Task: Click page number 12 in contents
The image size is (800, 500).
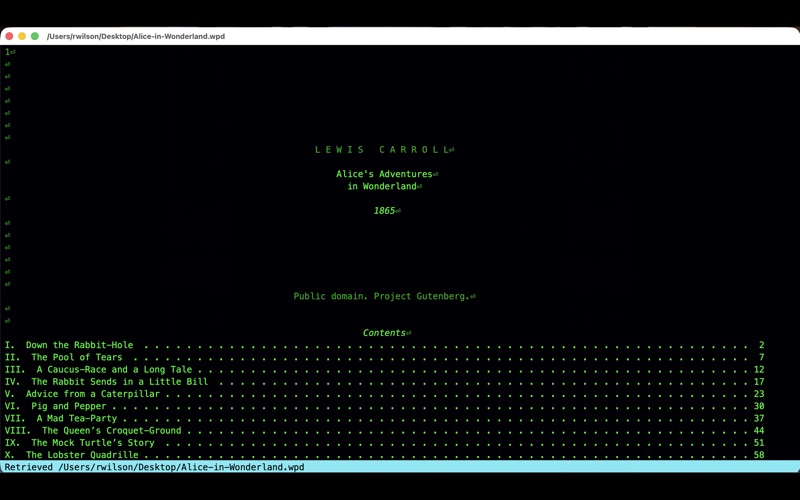Action: (759, 369)
